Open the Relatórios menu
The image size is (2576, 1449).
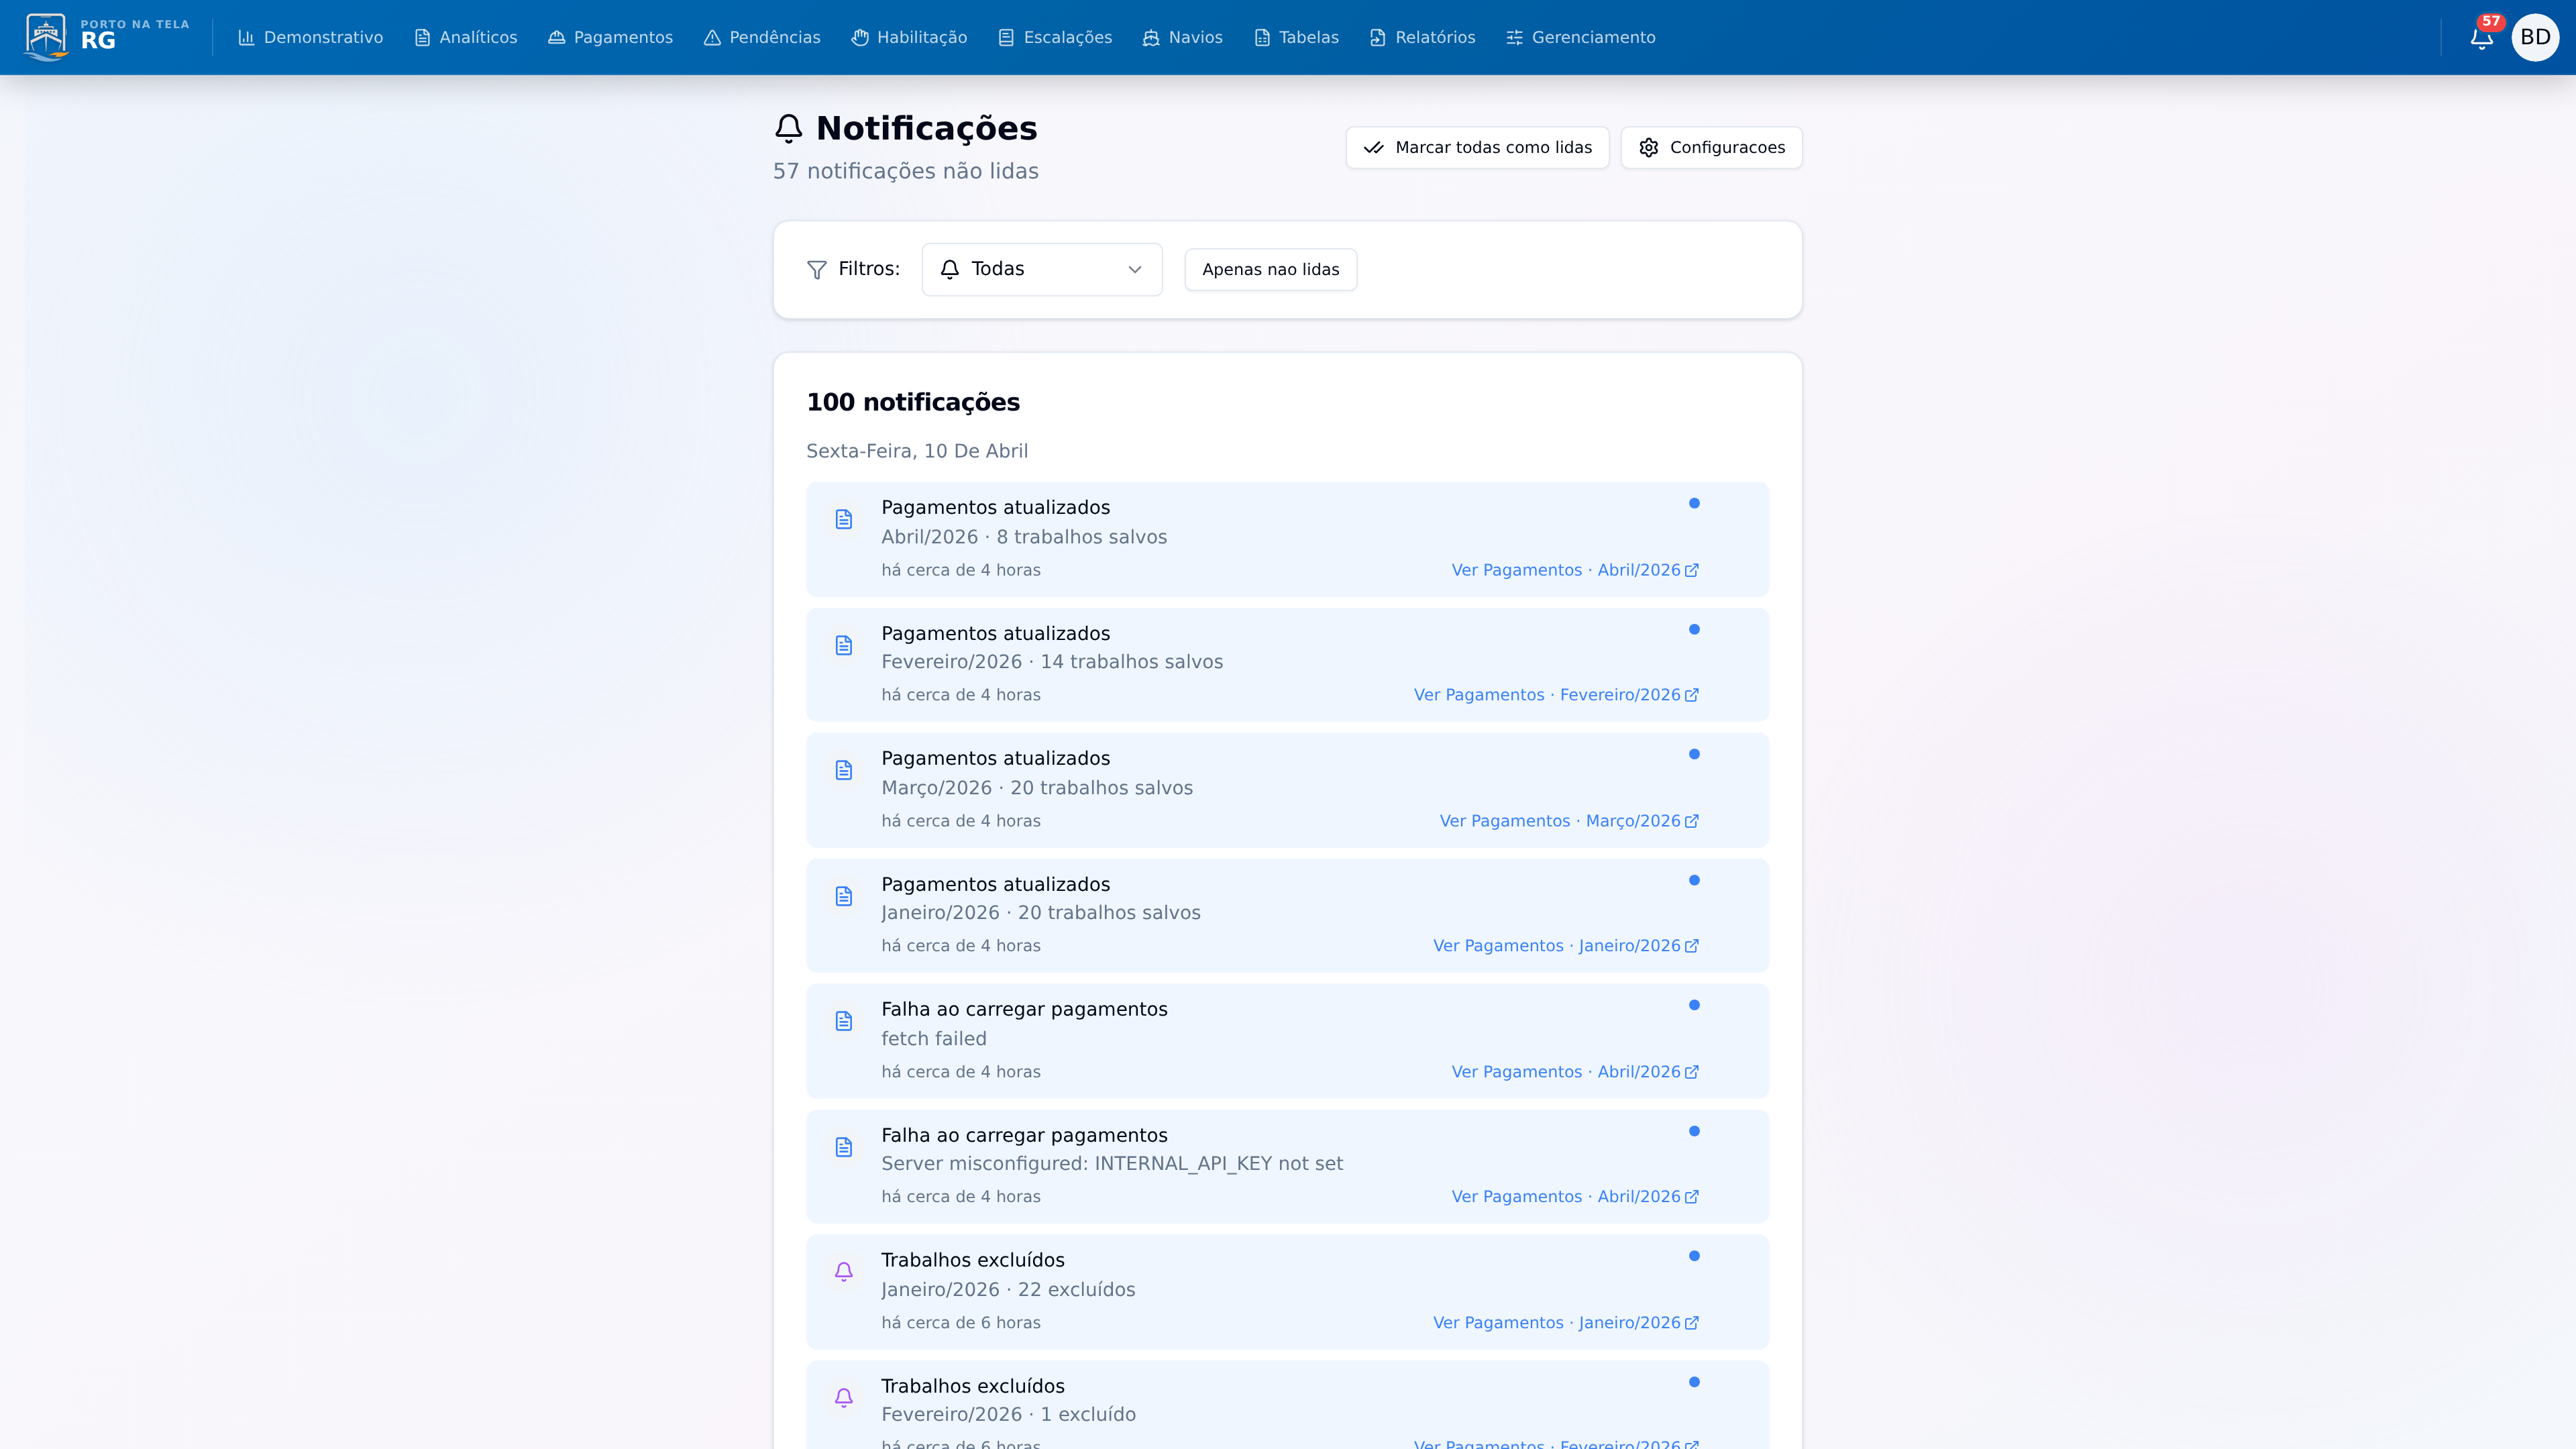1422,37
